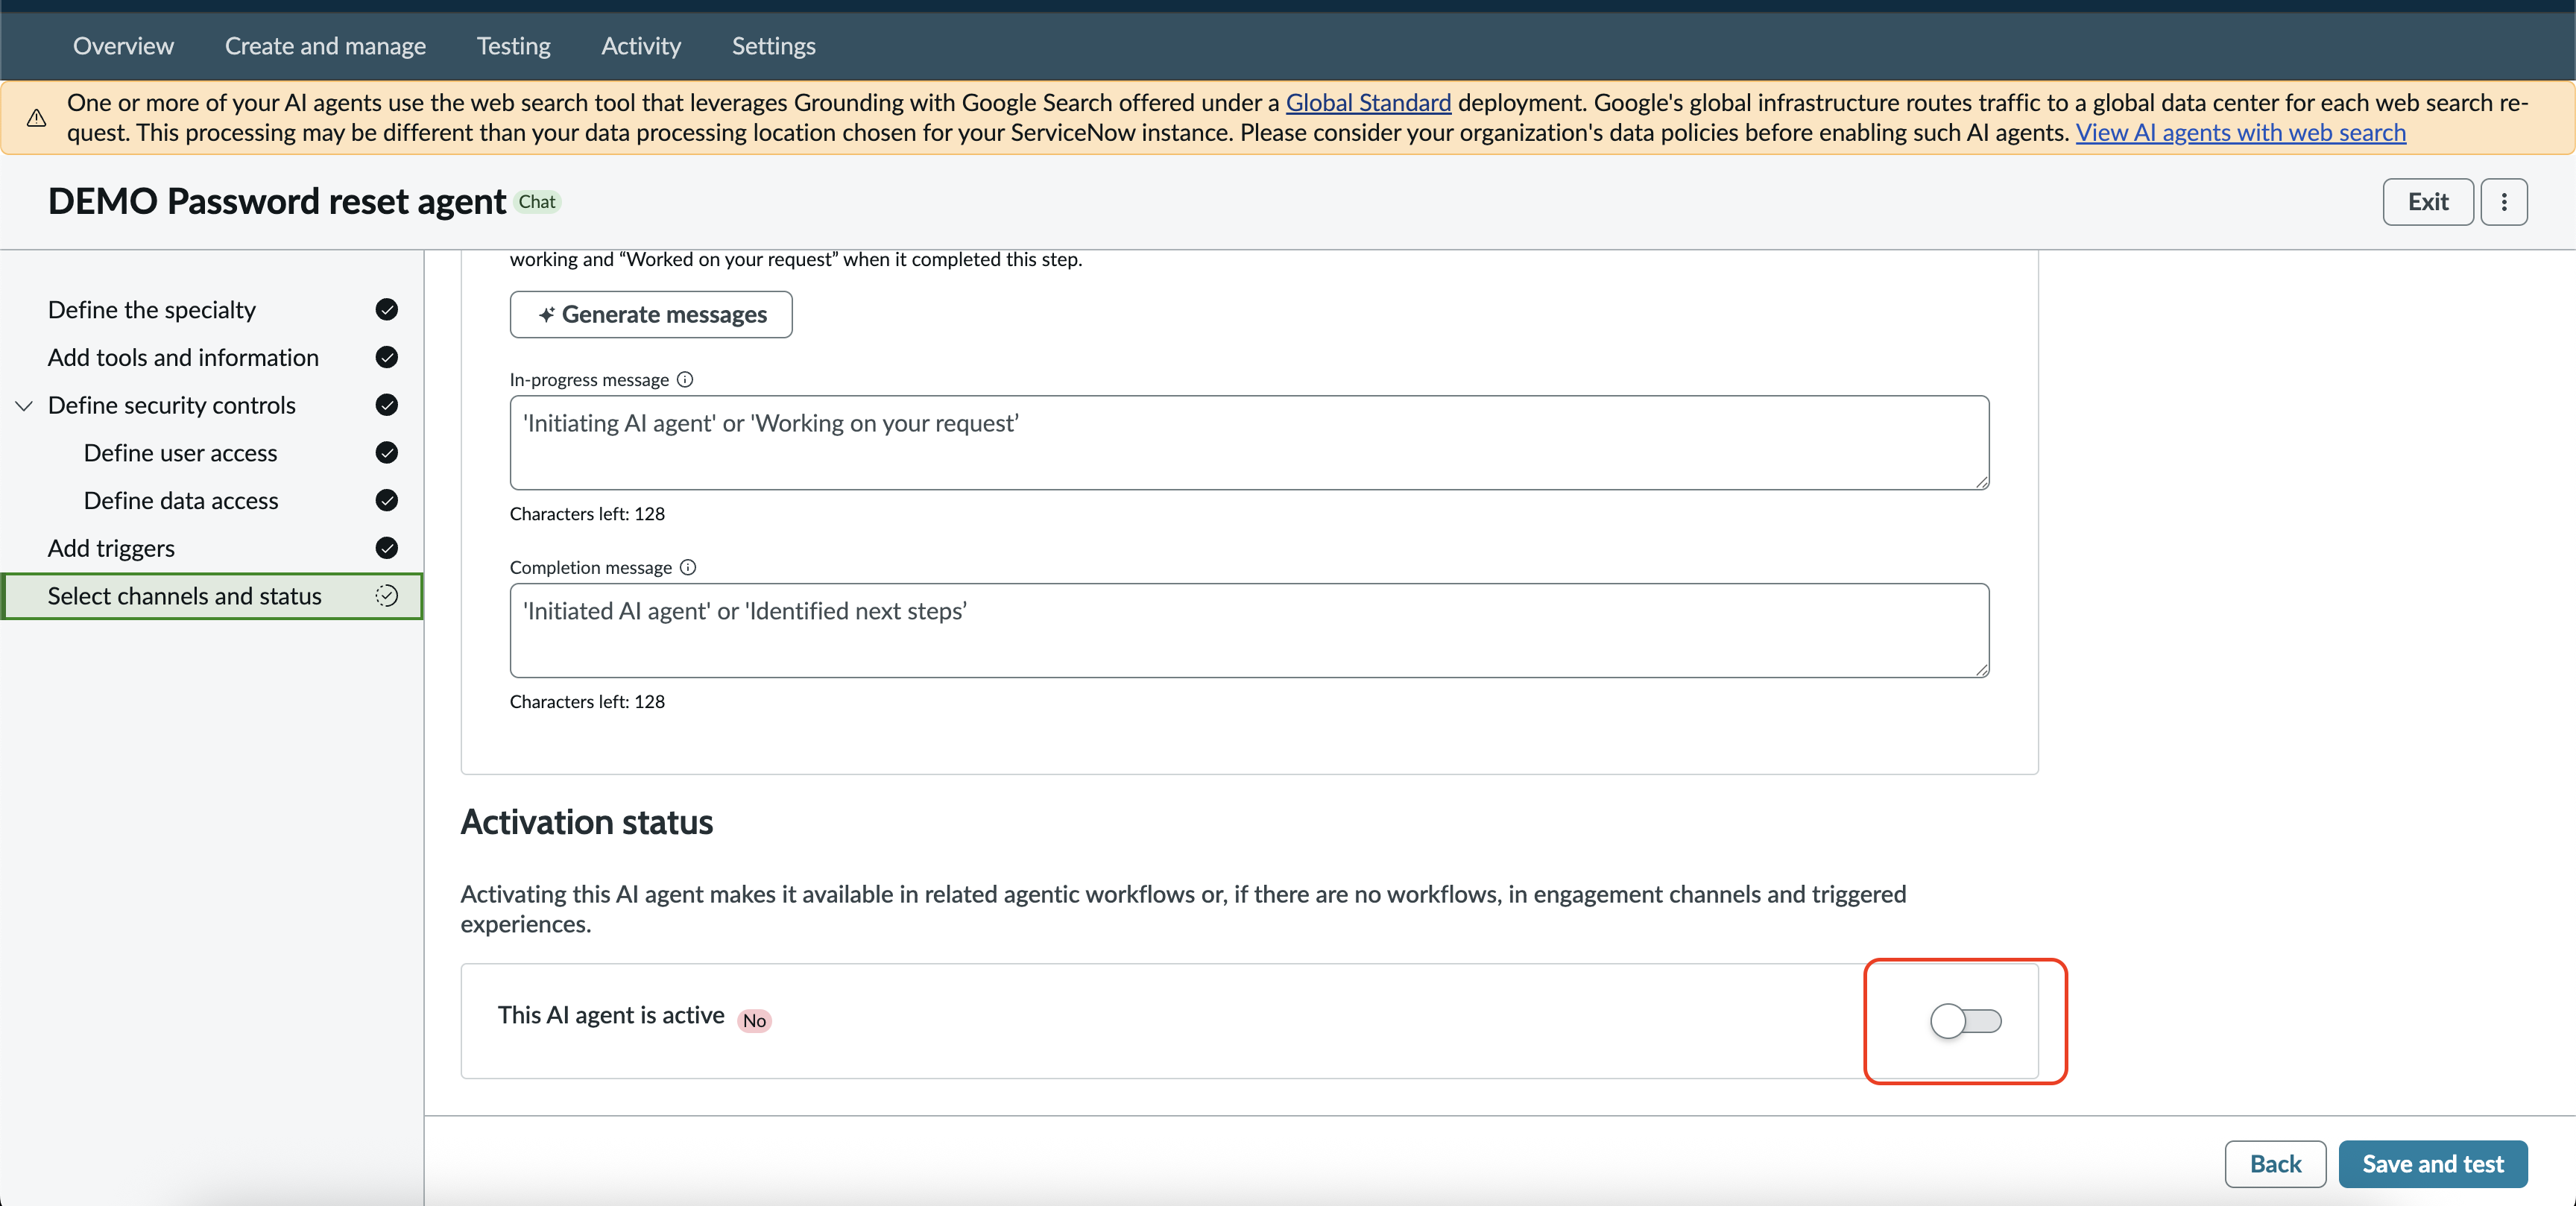Click resize handle of In-progress message box

tap(1981, 482)
